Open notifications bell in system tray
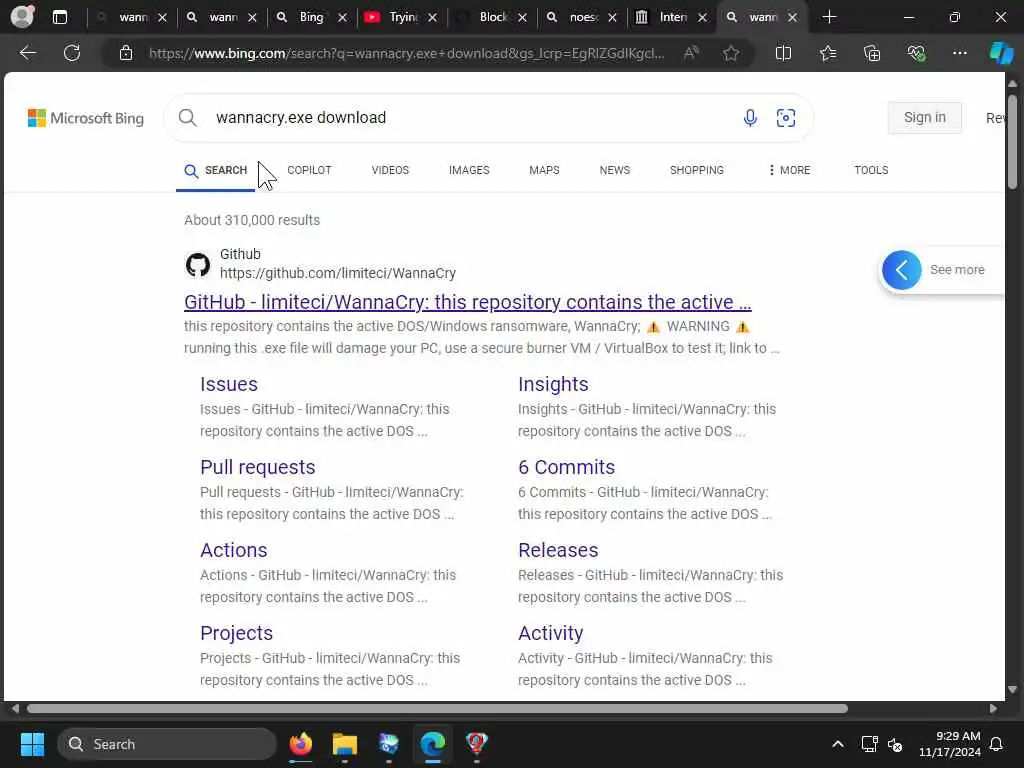Image resolution: width=1024 pixels, height=768 pixels. 997,744
